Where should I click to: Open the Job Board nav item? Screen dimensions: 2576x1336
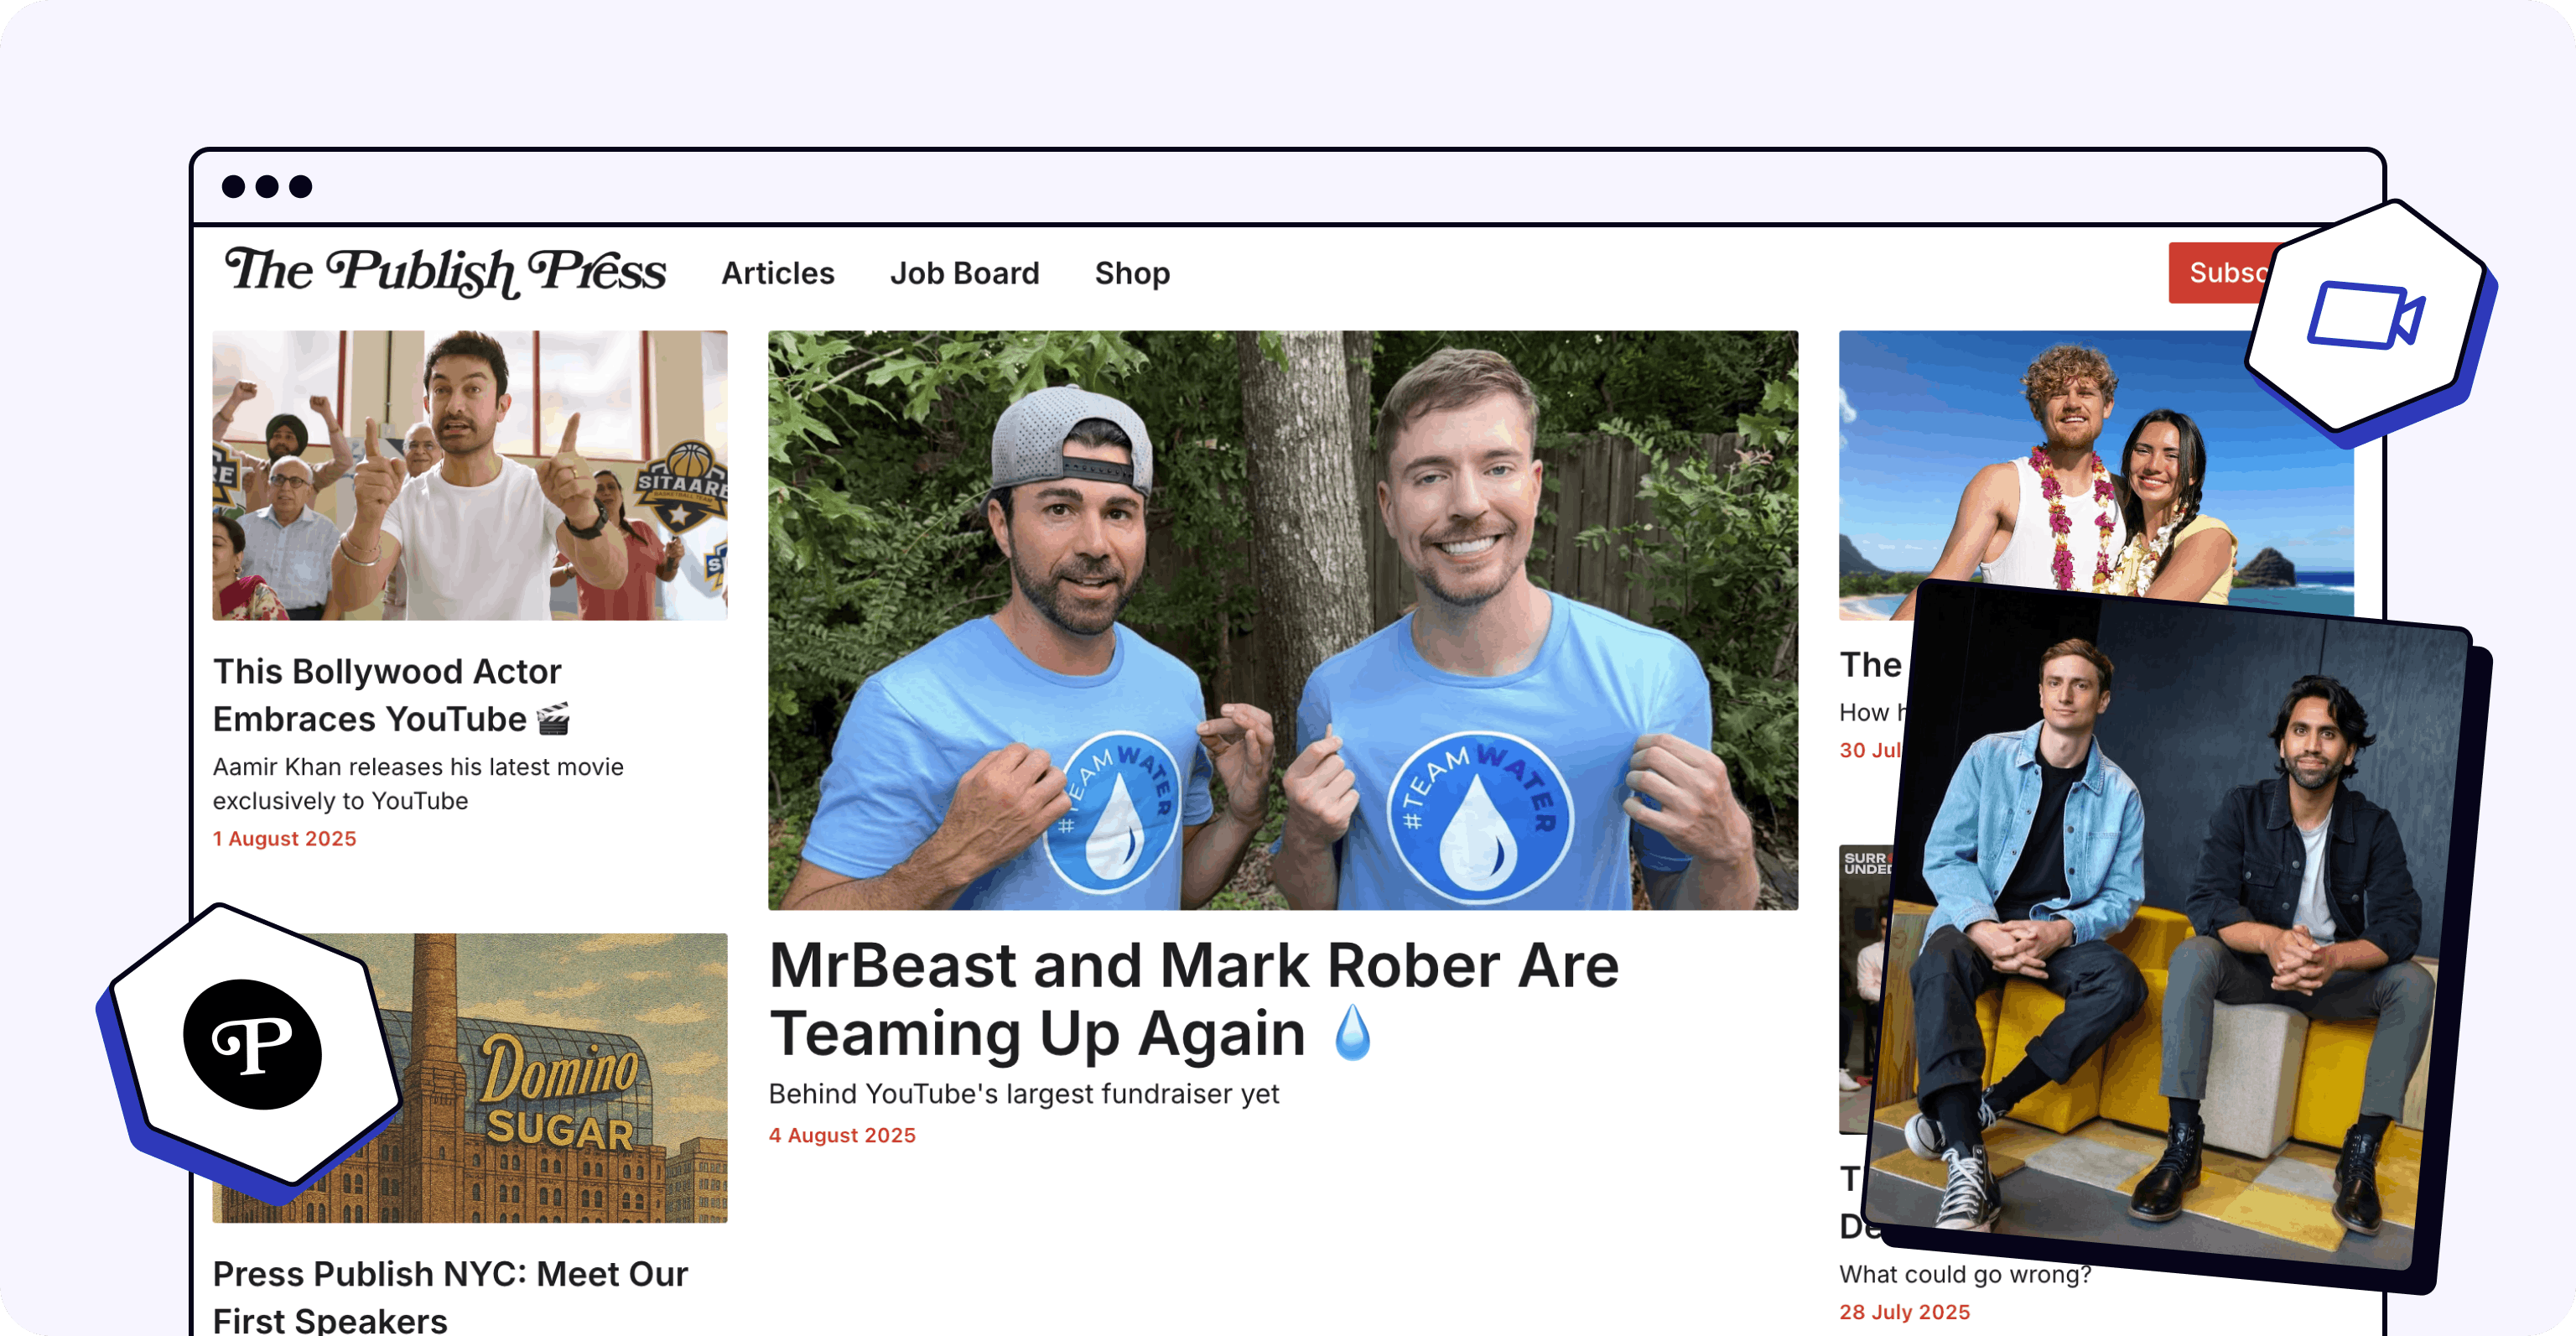(964, 273)
